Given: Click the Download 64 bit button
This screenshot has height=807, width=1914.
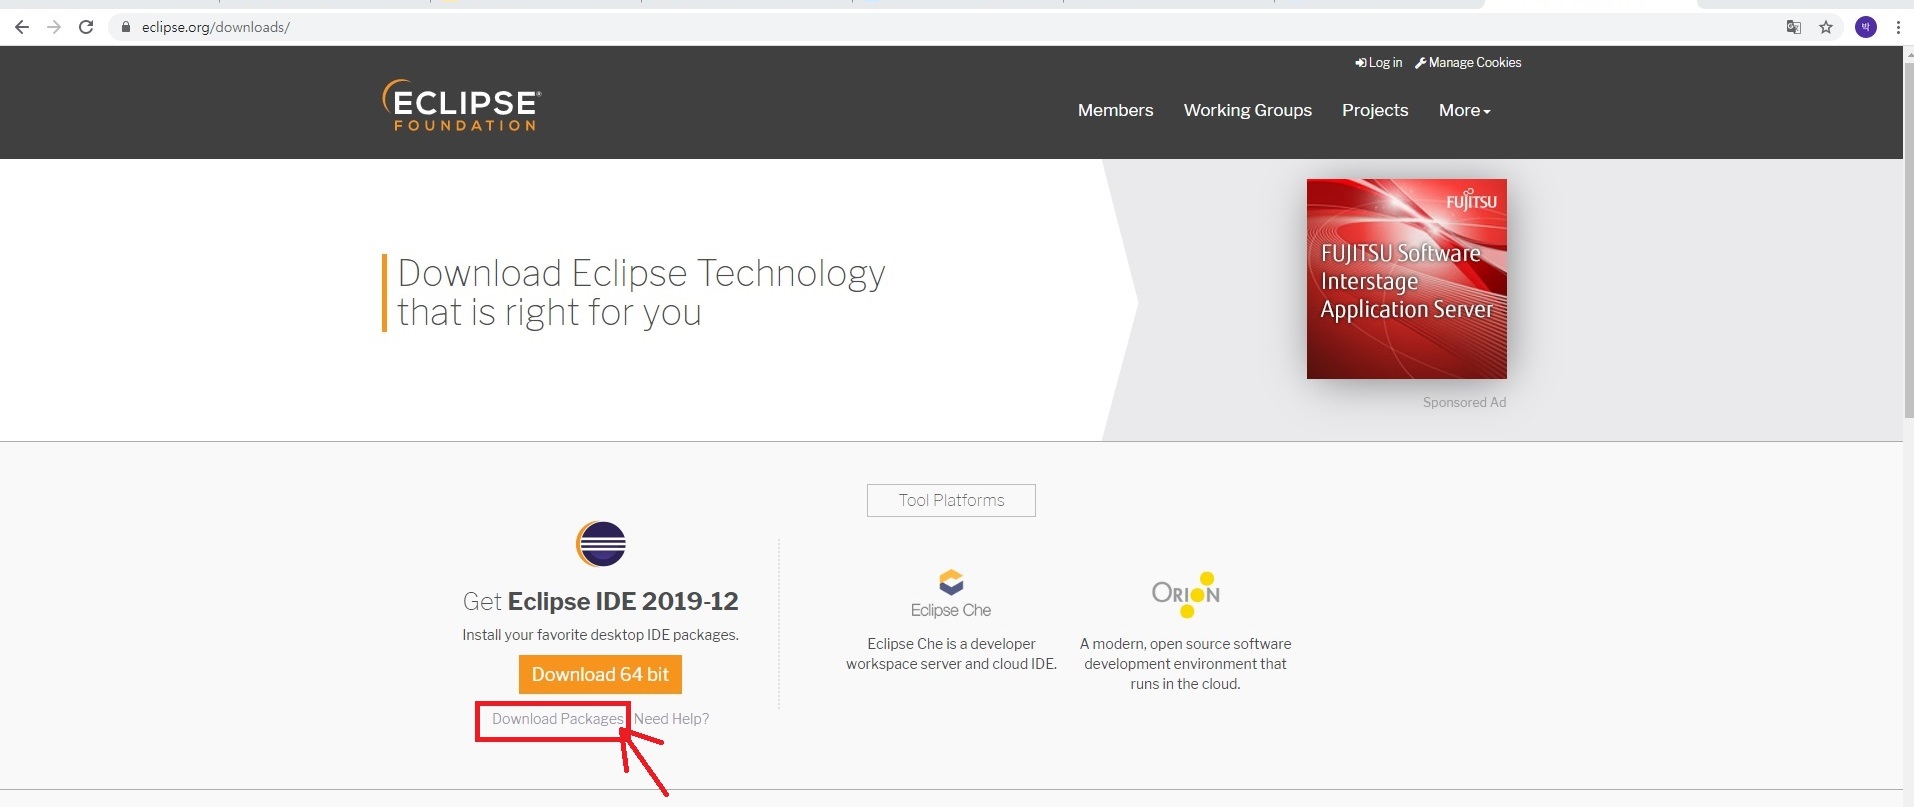Looking at the screenshot, I should pyautogui.click(x=600, y=674).
